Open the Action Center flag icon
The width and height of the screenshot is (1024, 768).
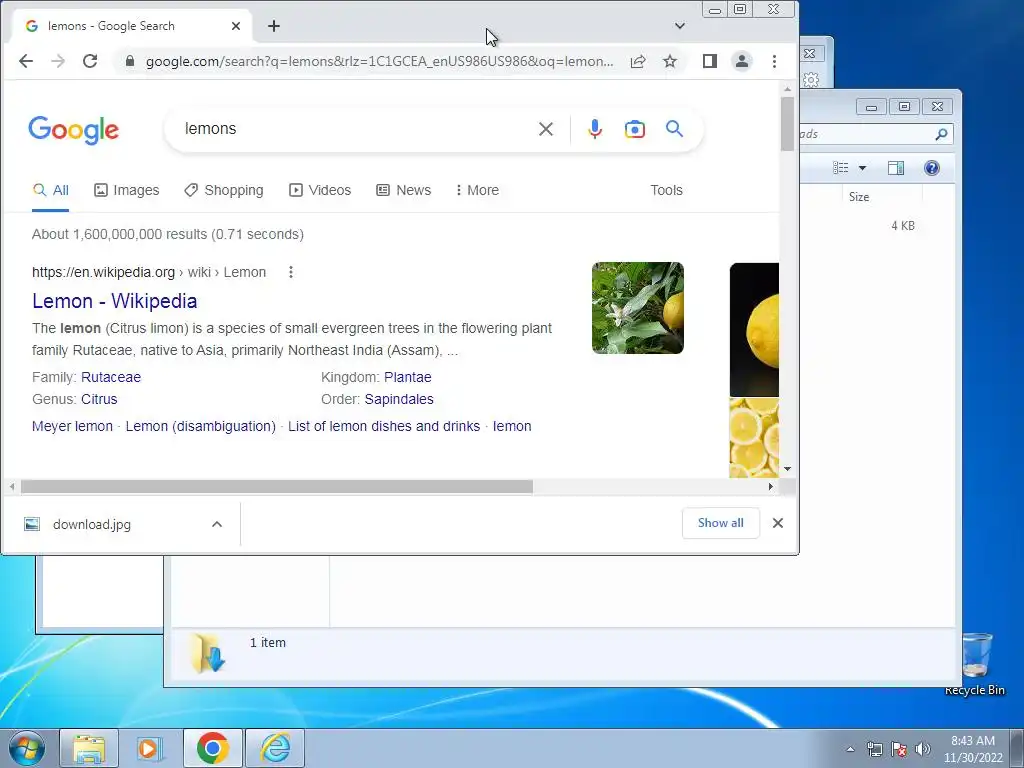(899, 749)
